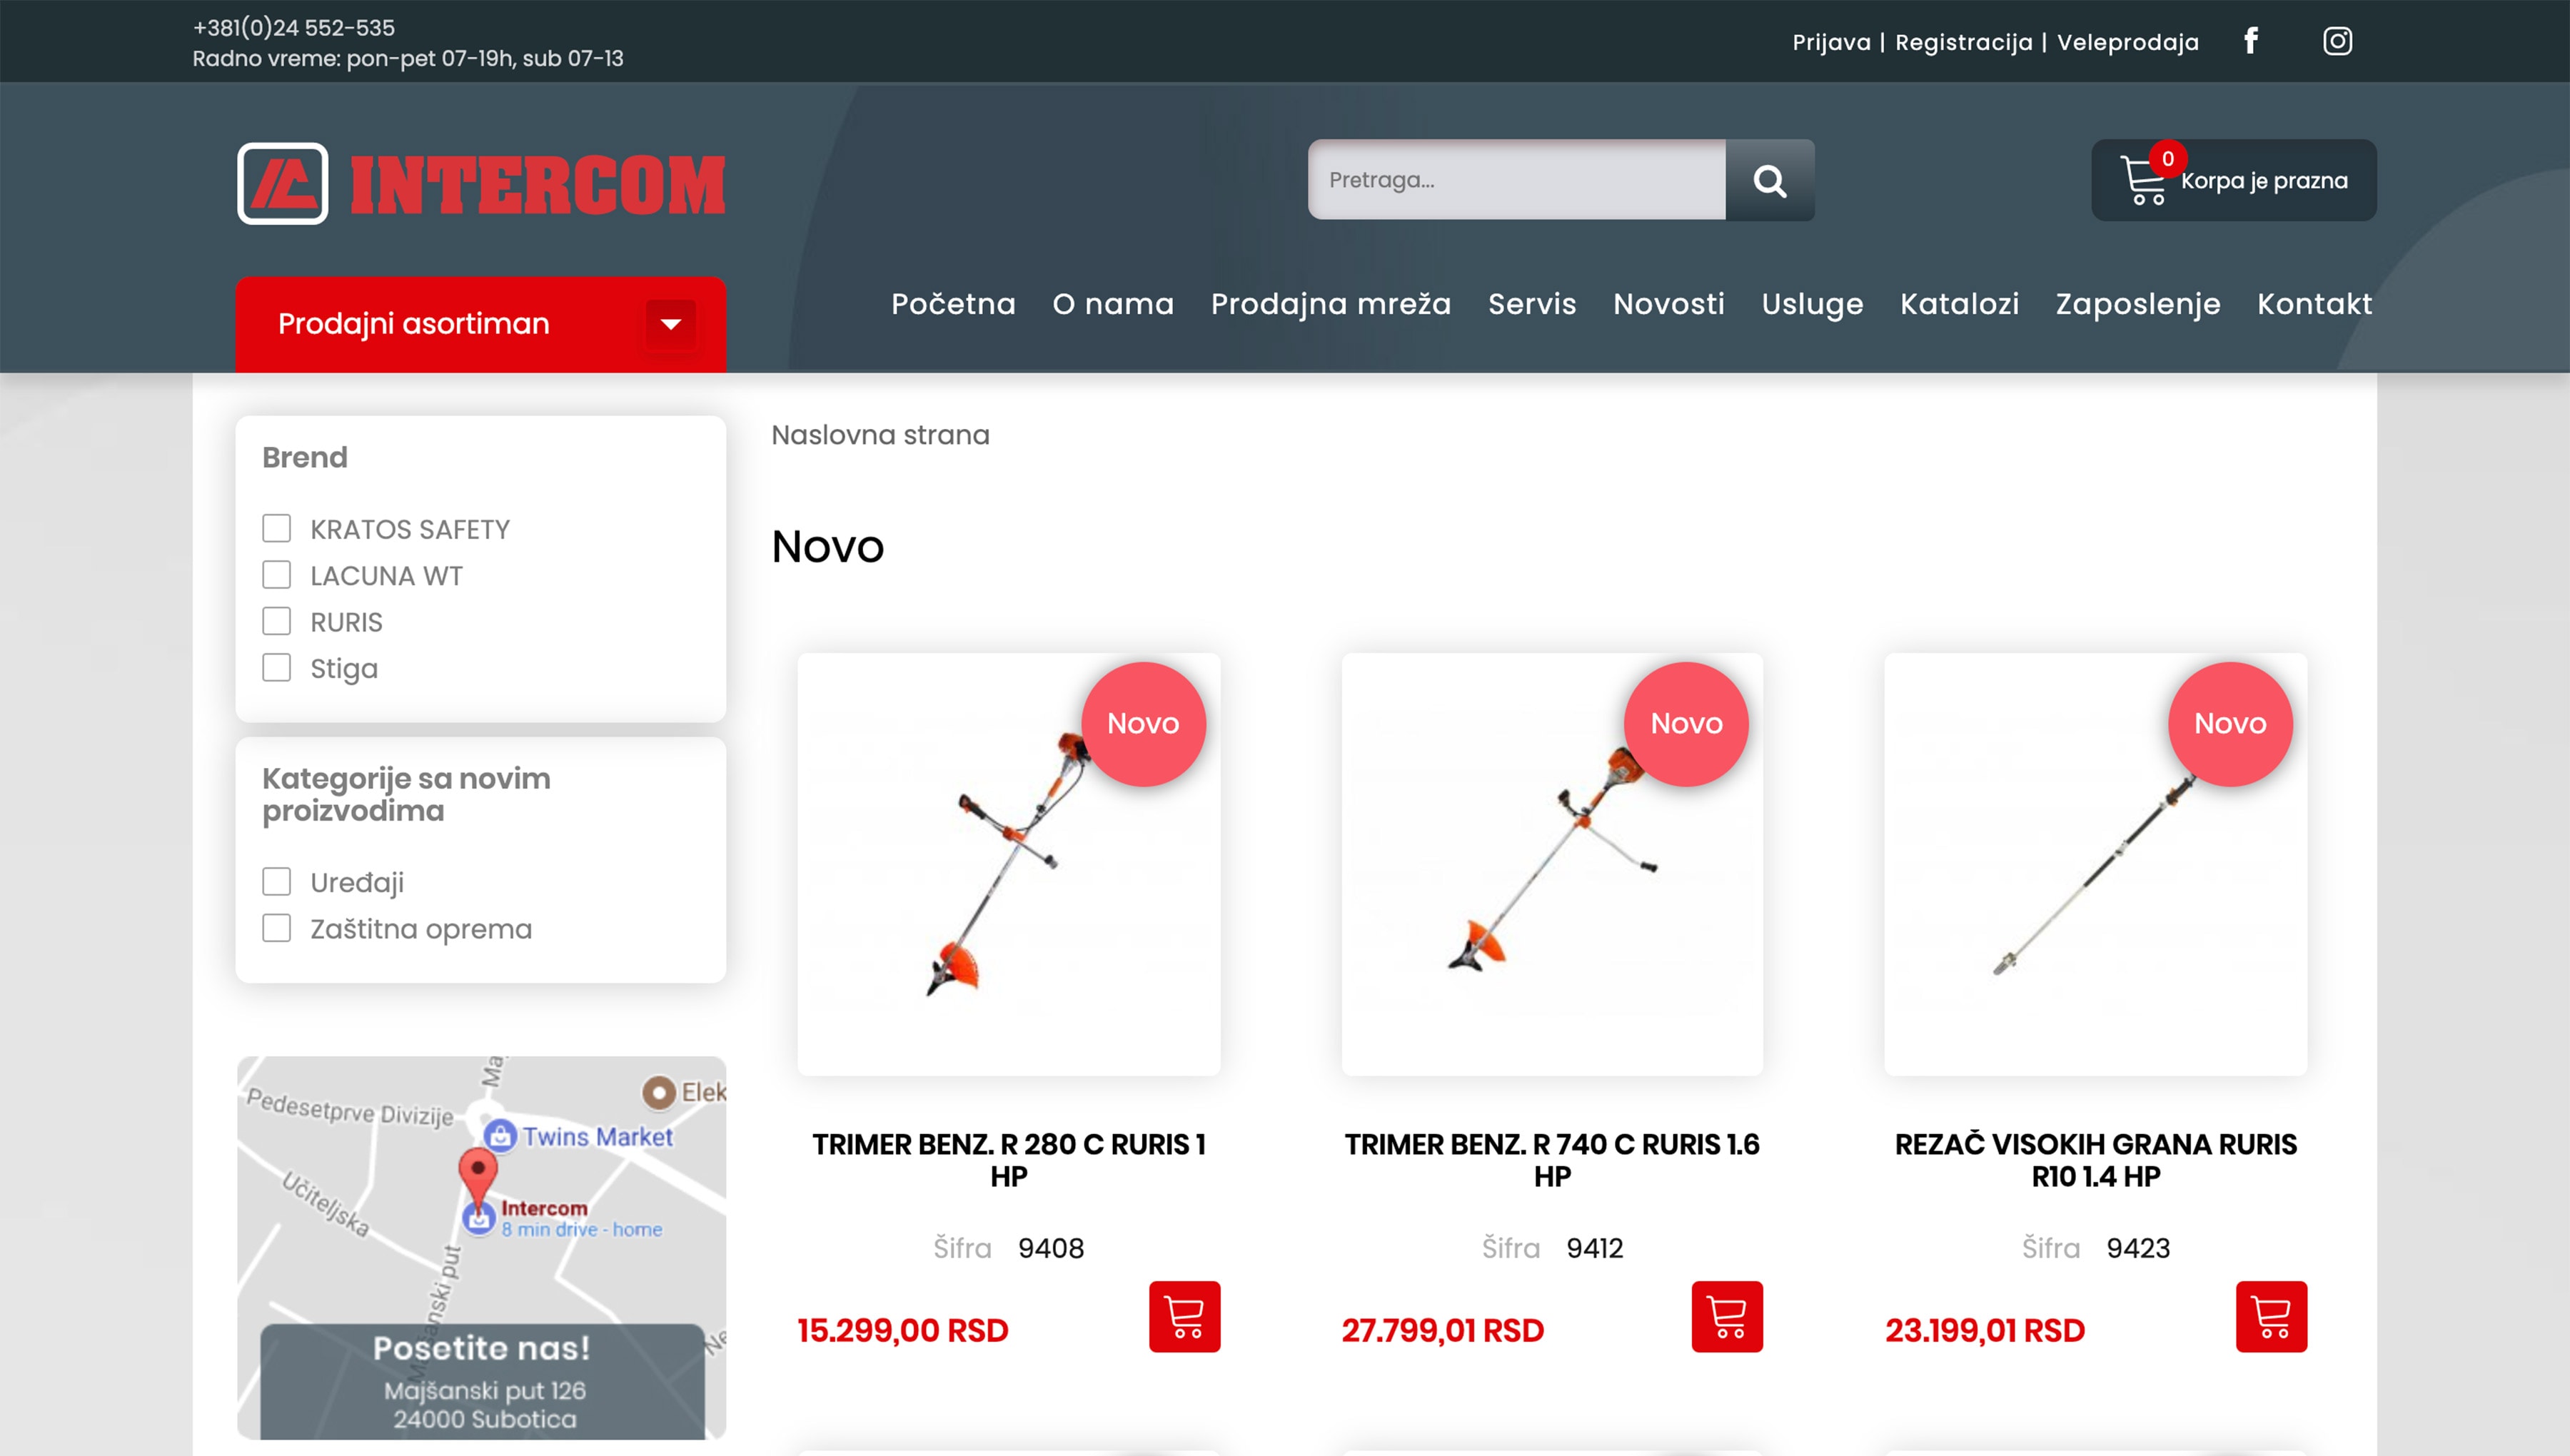Click the product code 9408
This screenshot has width=2570, height=1456.
coord(1051,1248)
